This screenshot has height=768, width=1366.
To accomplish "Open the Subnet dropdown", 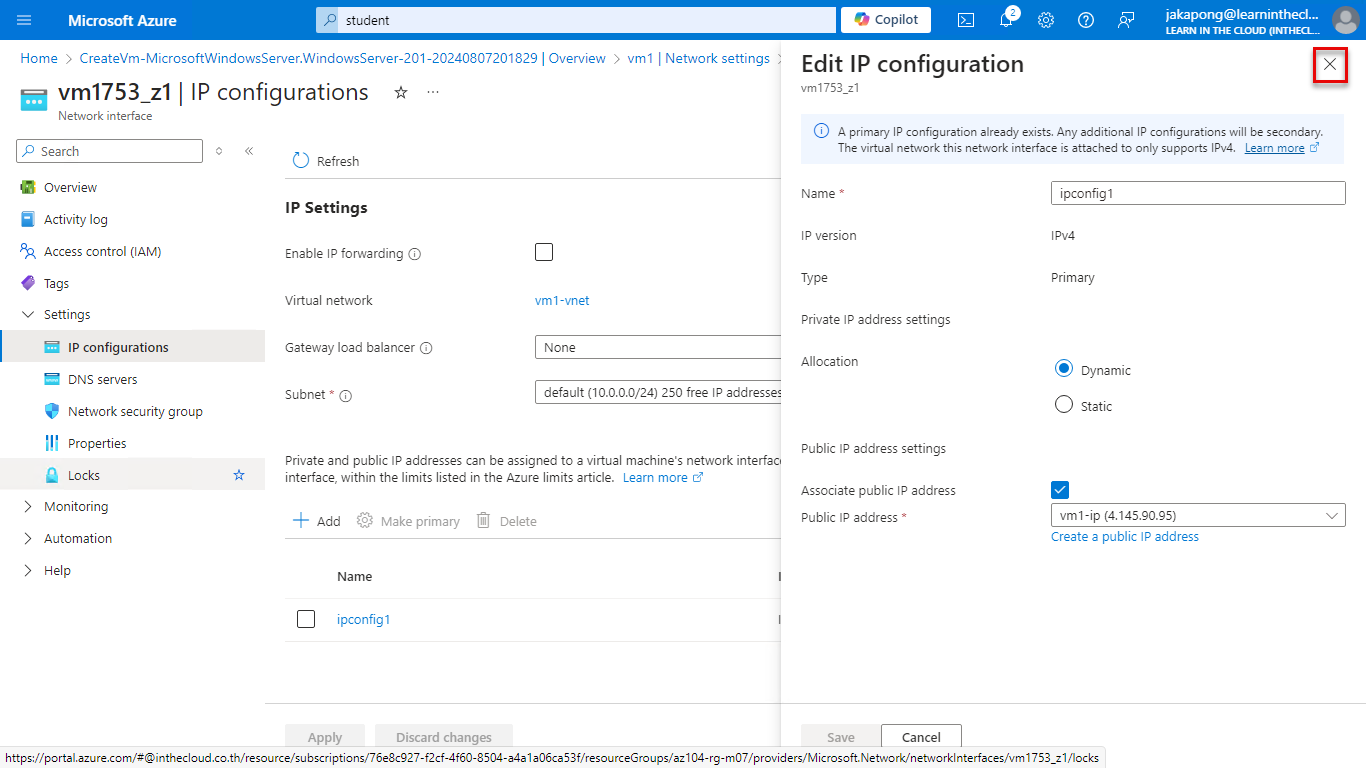I will pos(658,392).
